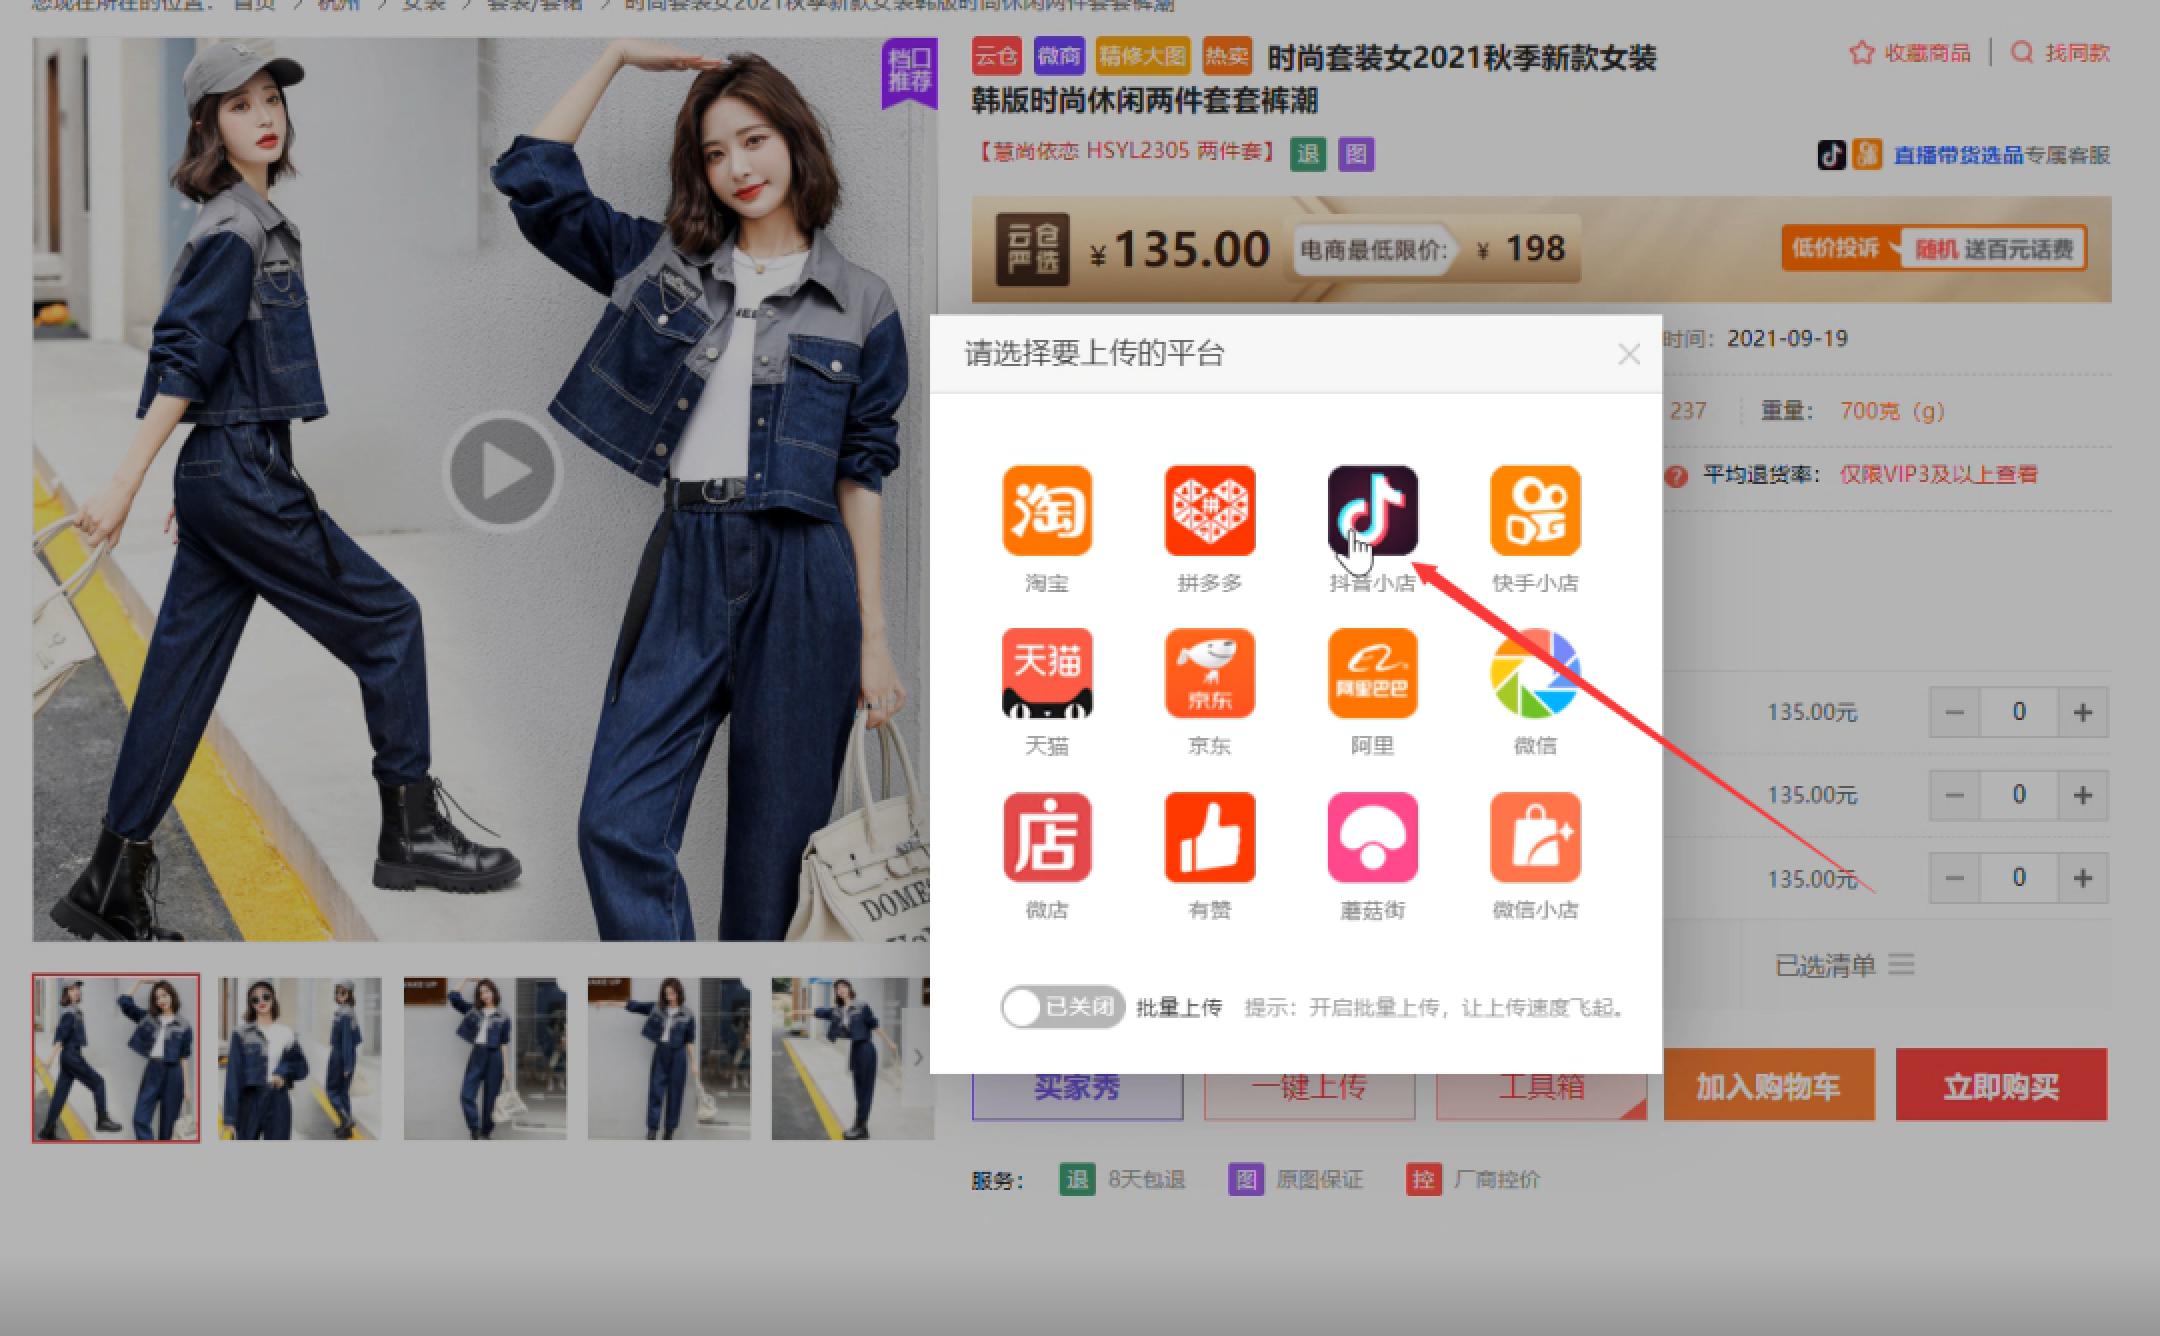Pick the Douyin shop (抖音小店) icon
This screenshot has width=2160, height=1336.
[x=1372, y=510]
